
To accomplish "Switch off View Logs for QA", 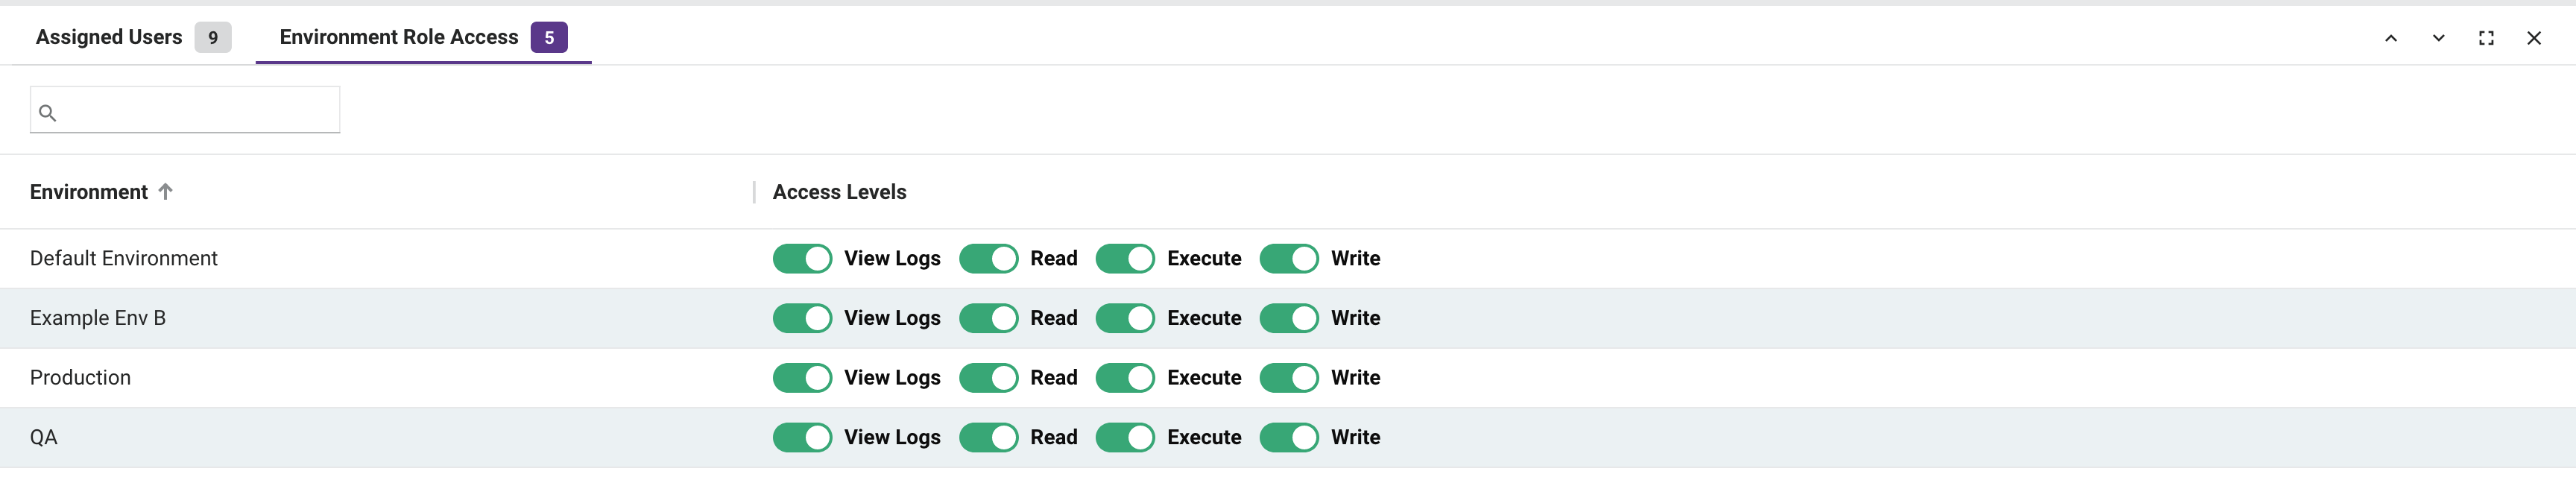I will click(802, 437).
